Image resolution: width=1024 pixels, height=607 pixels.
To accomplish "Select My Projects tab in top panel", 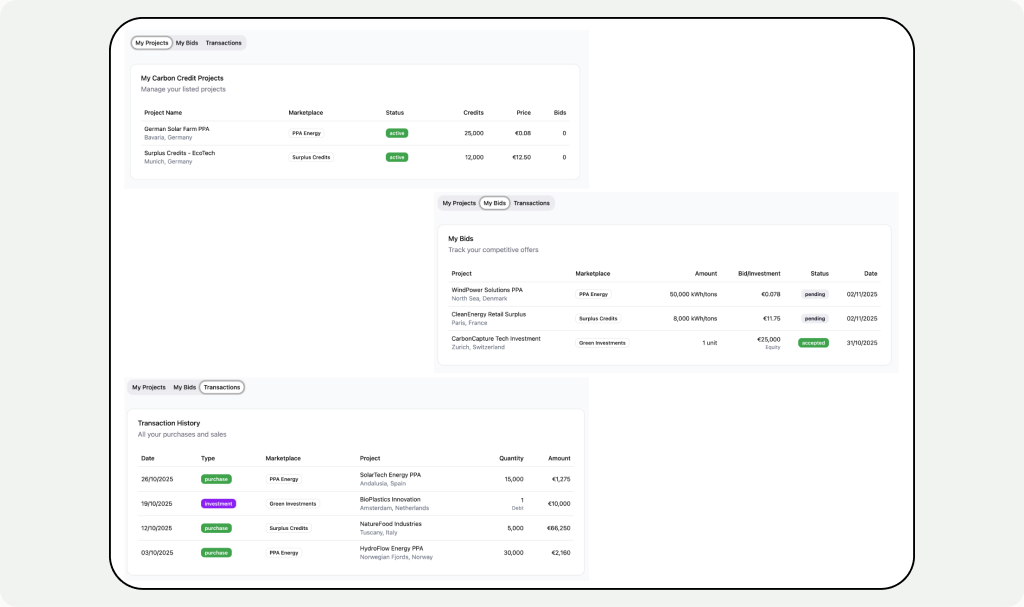I will tap(152, 43).
